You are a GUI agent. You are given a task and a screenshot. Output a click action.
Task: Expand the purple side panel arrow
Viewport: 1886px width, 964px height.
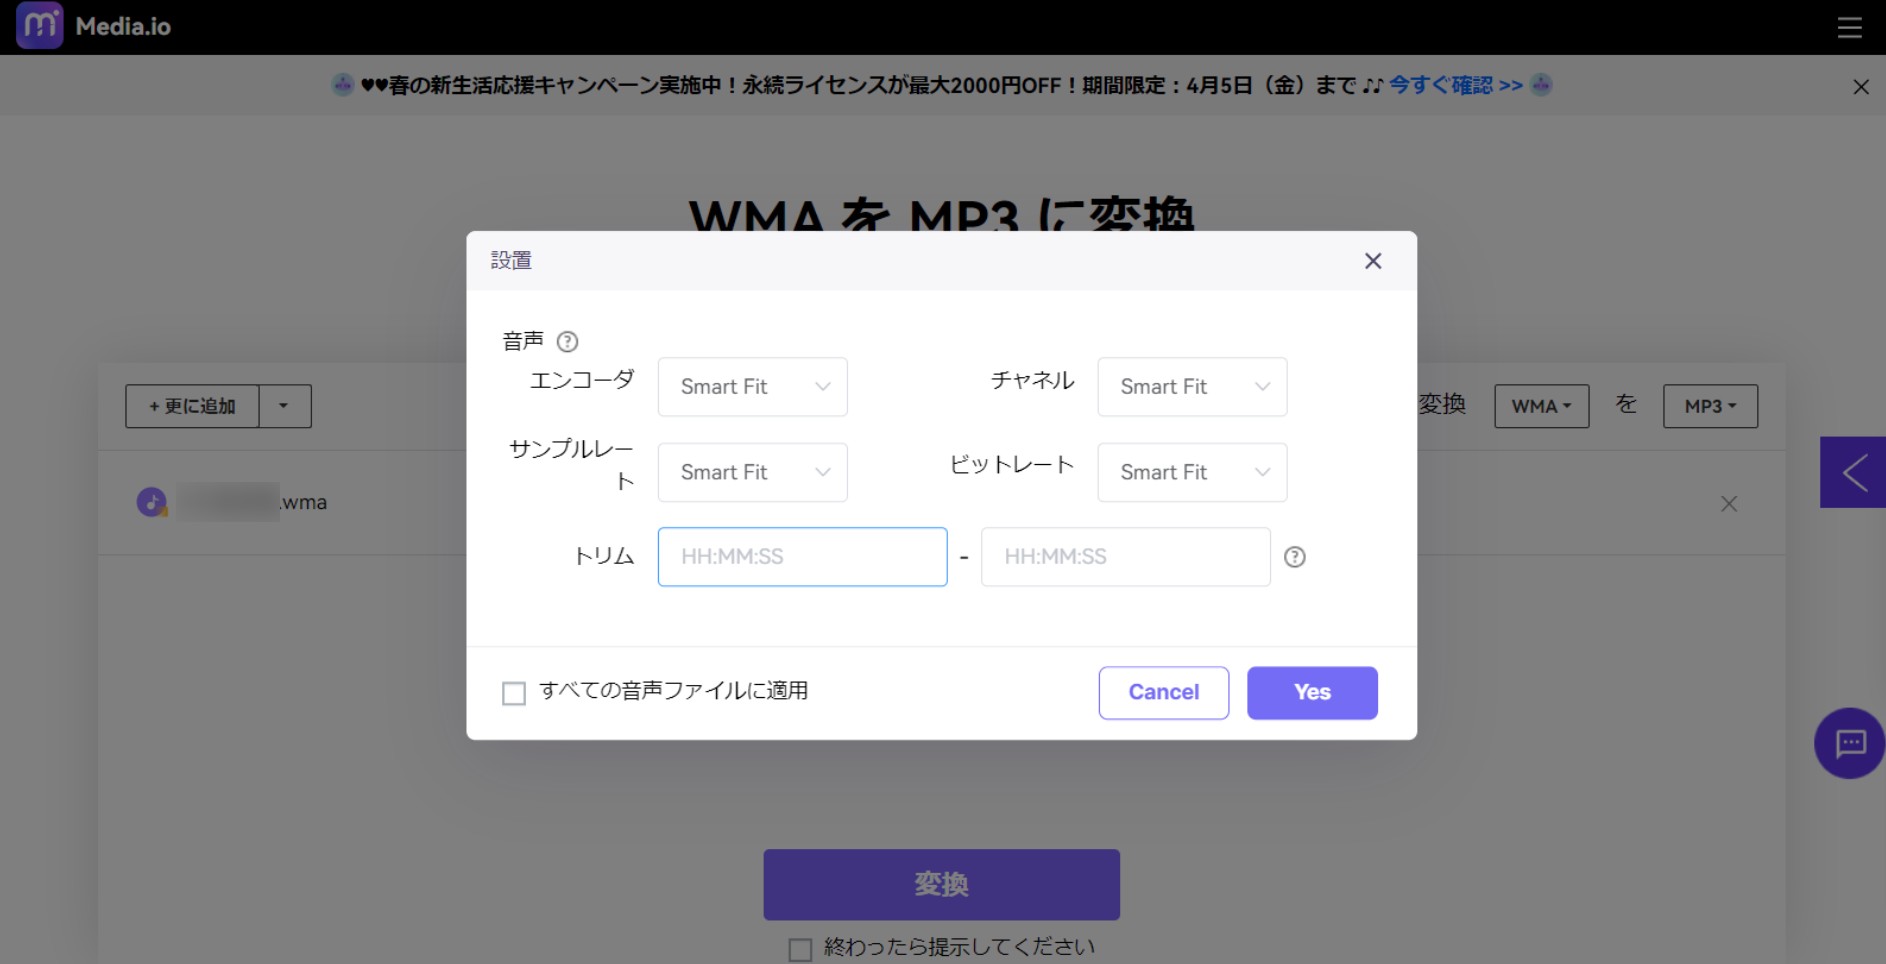[x=1853, y=472]
